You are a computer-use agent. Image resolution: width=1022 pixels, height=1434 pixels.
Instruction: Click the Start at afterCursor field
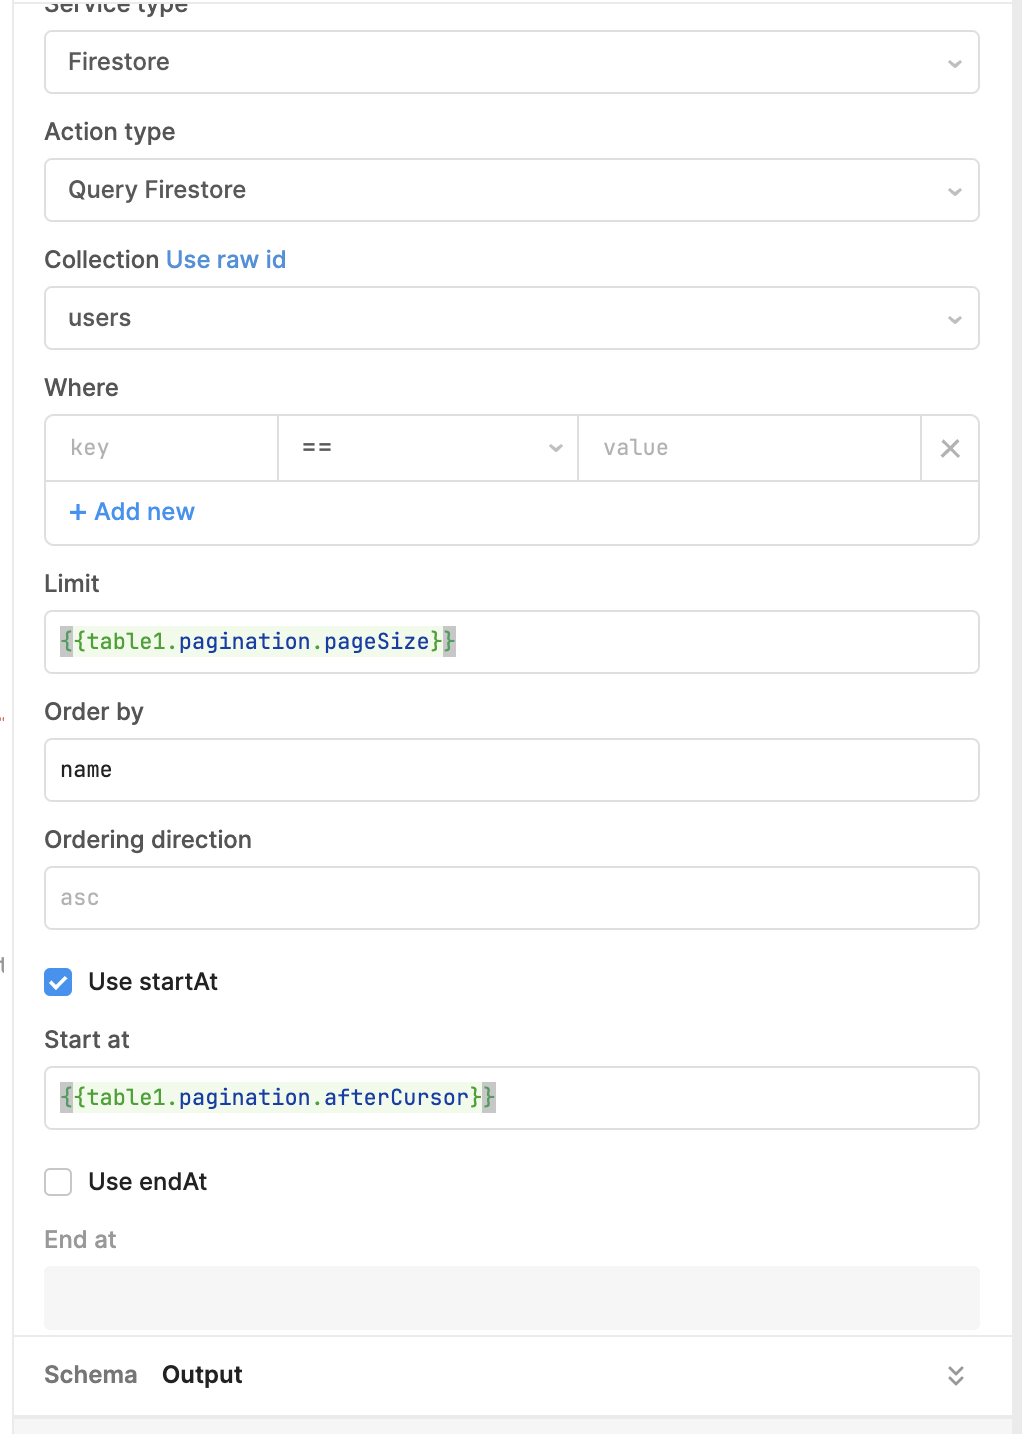click(512, 1098)
